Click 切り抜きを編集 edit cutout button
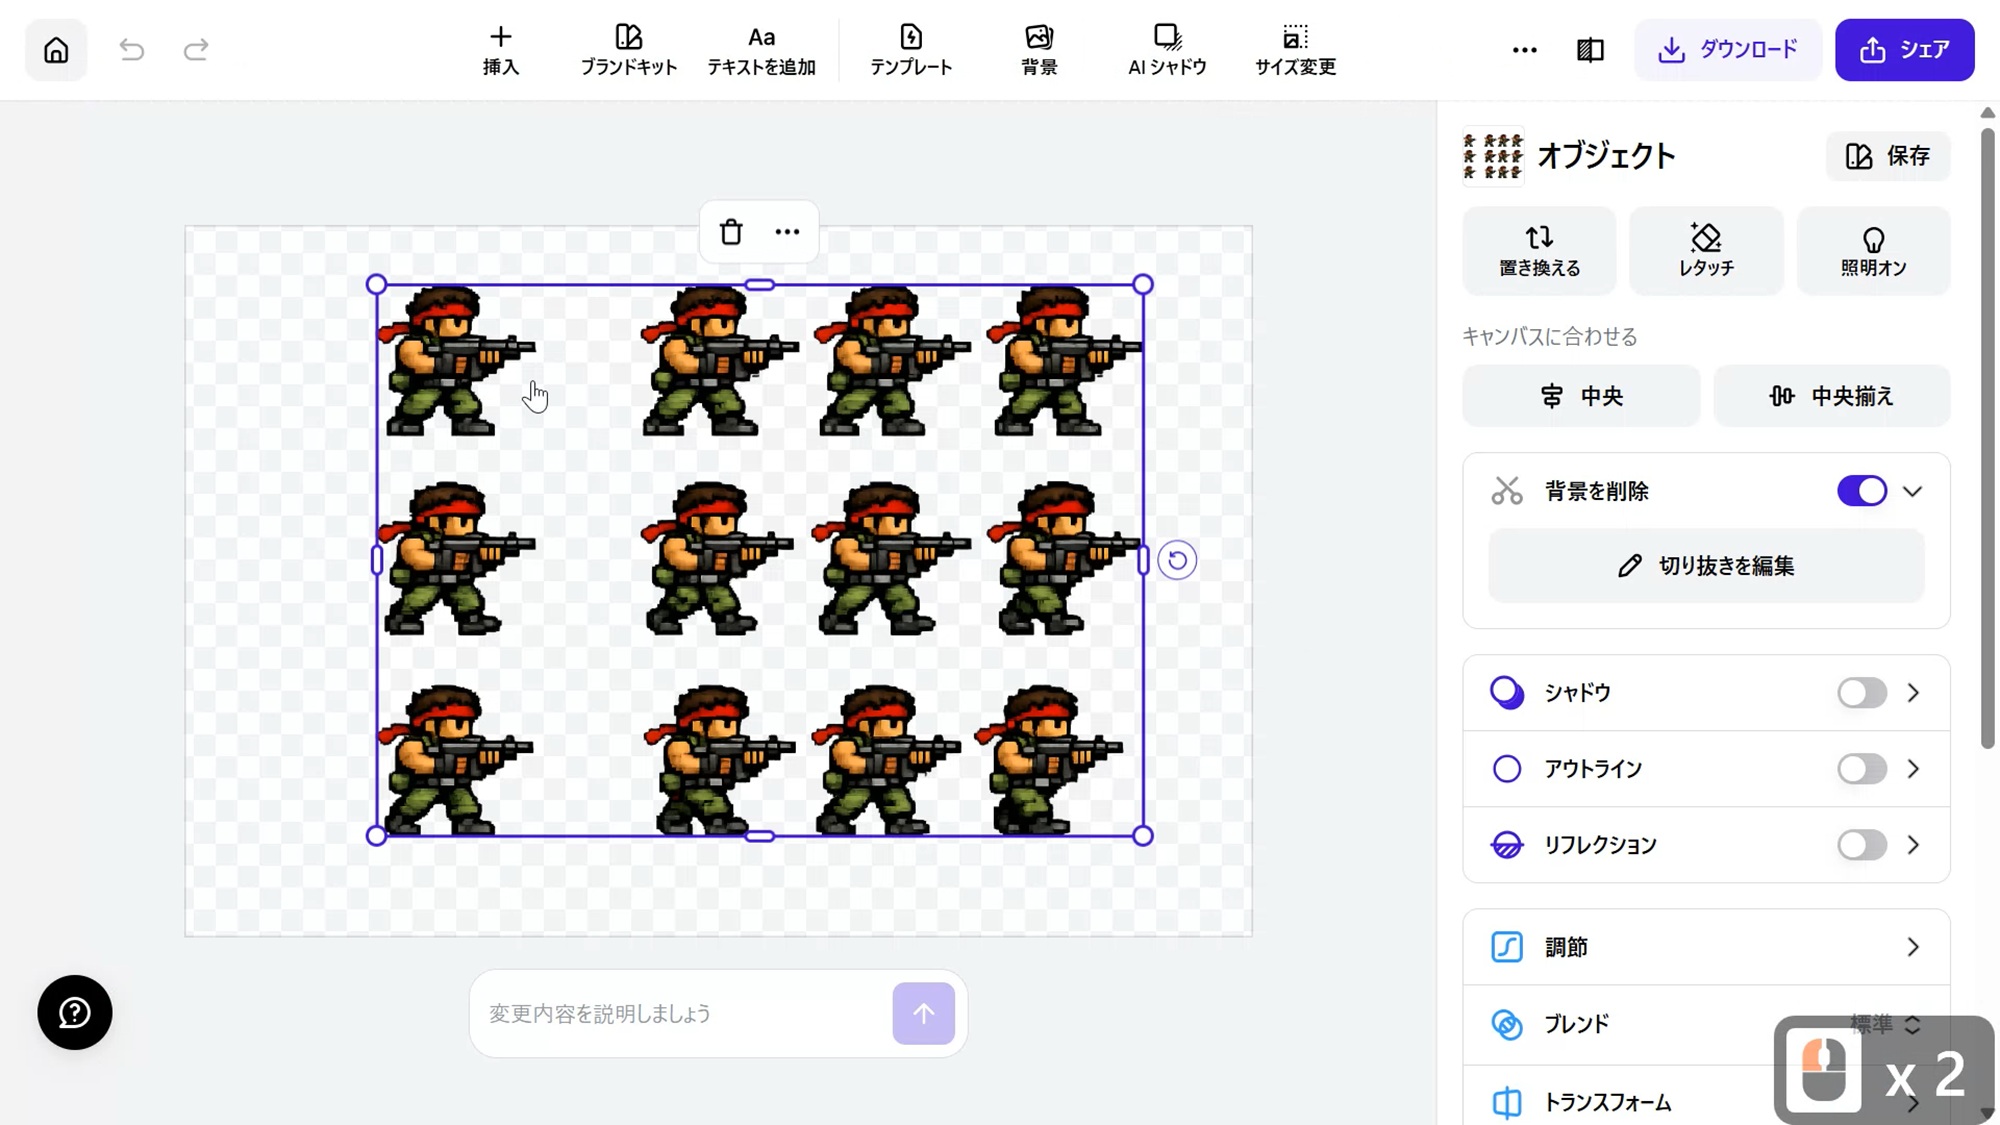Screen dimensions: 2000x1125 coord(1706,566)
